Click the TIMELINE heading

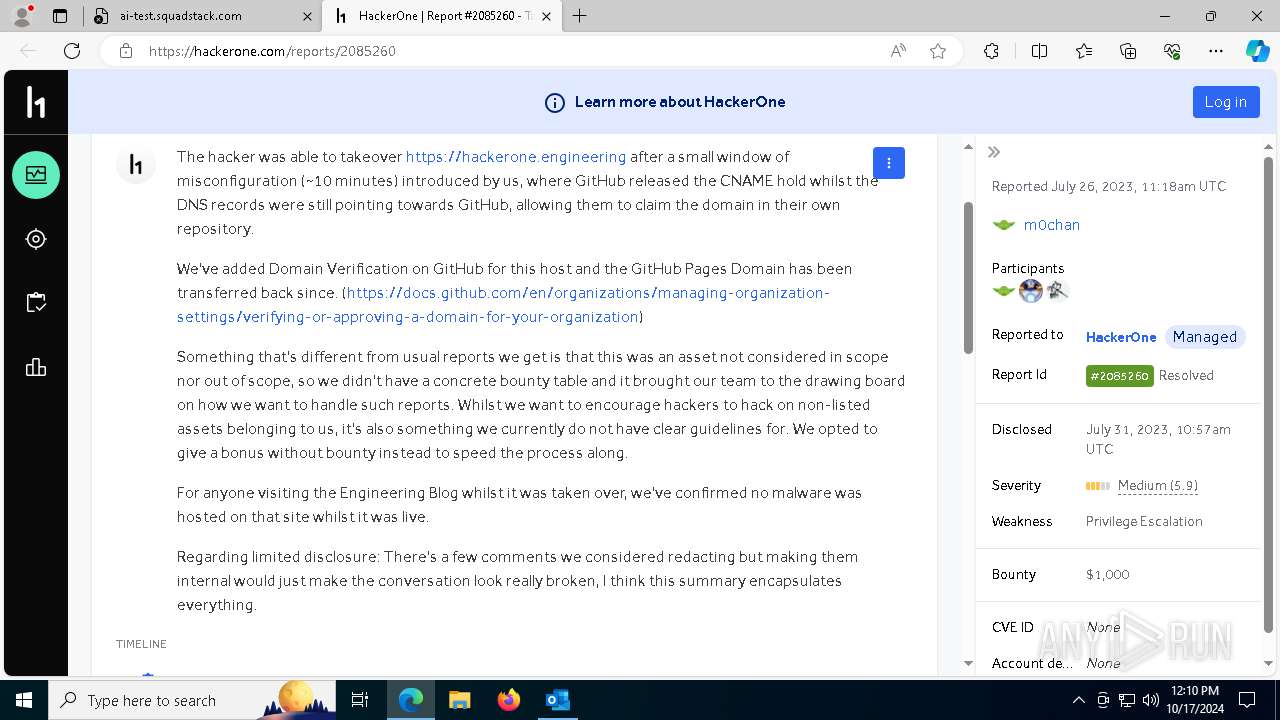click(x=141, y=644)
